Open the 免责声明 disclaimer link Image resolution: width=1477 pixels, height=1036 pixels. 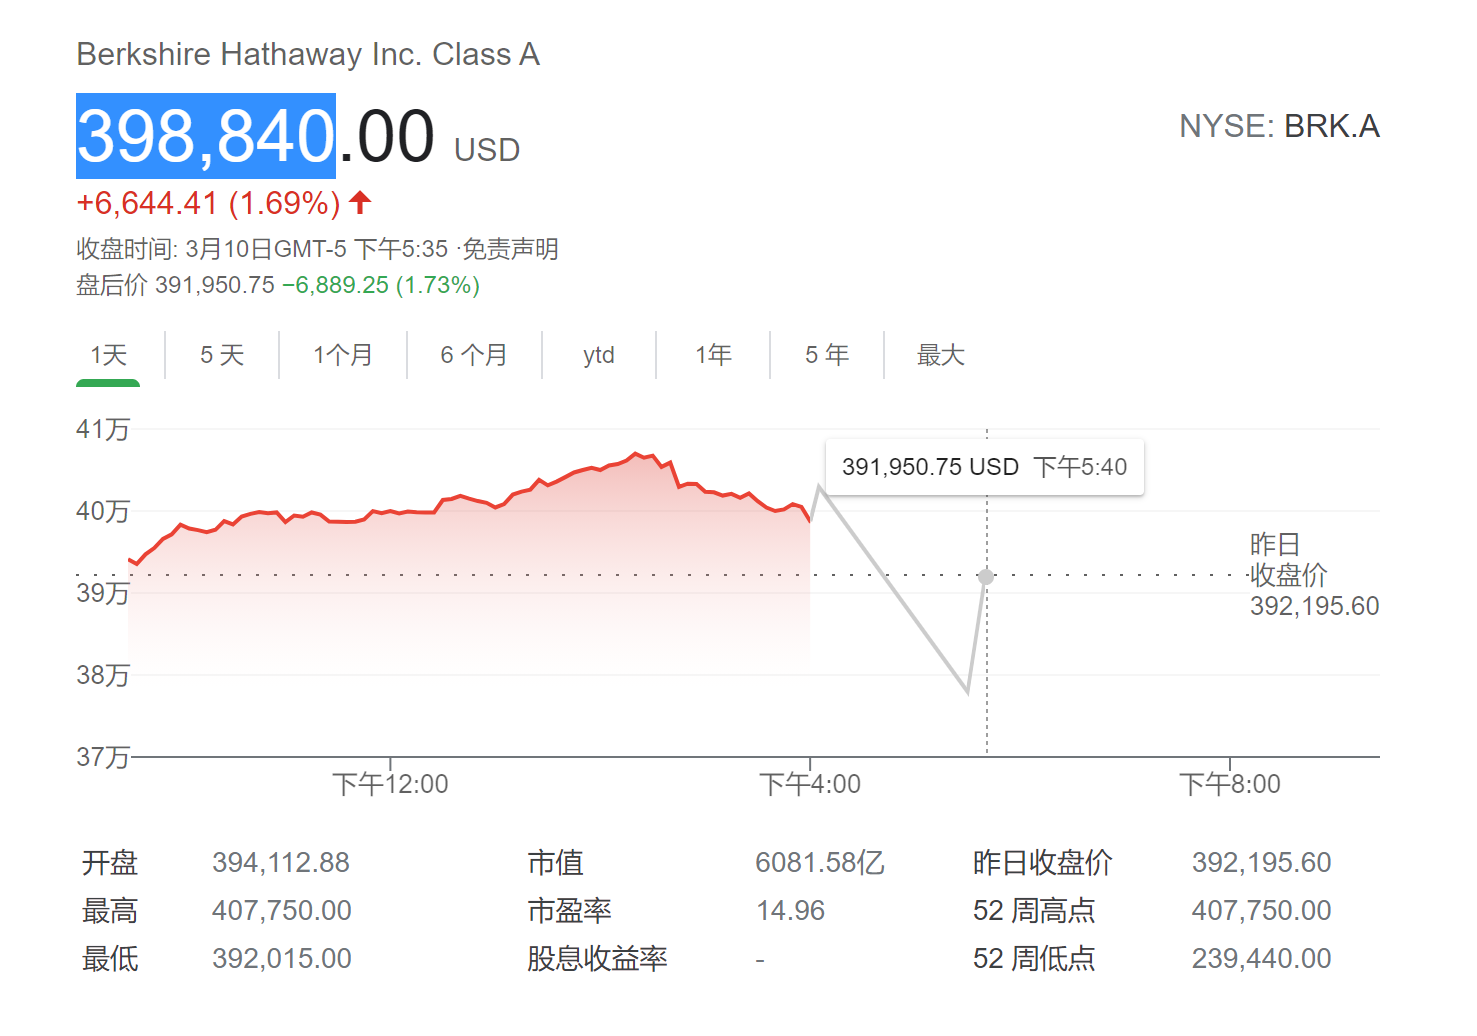pos(510,249)
